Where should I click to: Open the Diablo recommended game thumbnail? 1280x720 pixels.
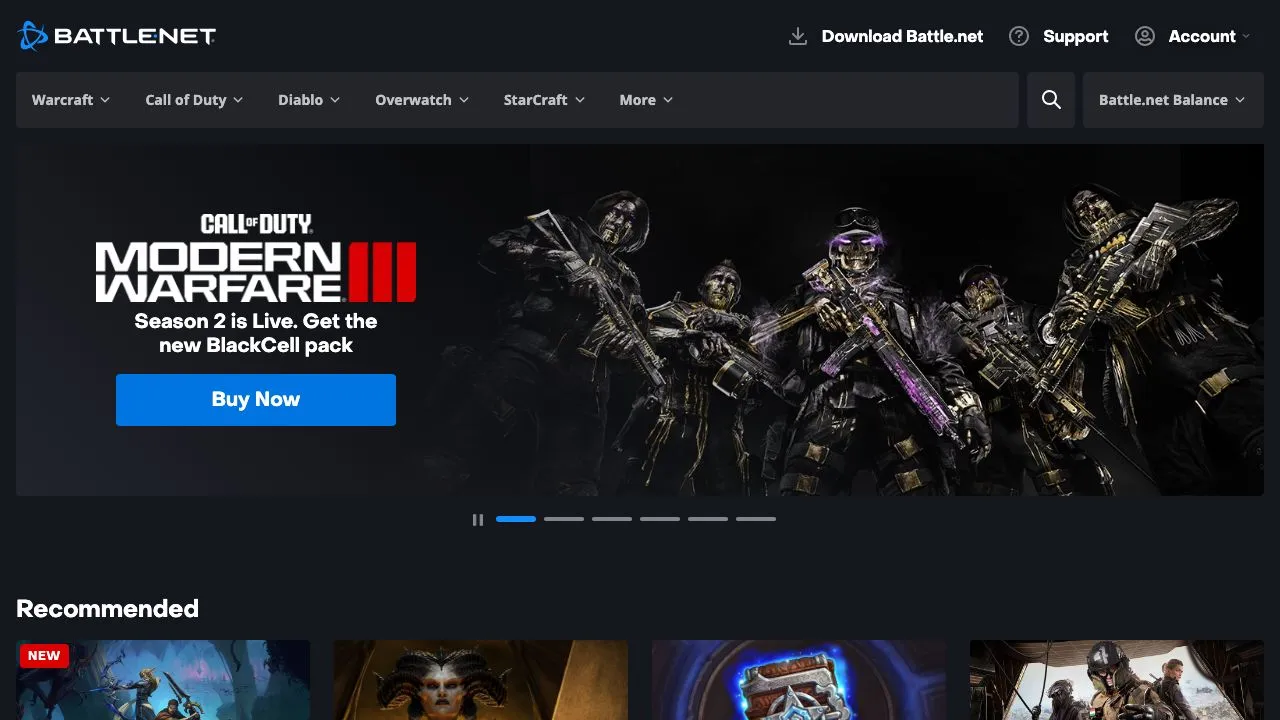coord(481,680)
